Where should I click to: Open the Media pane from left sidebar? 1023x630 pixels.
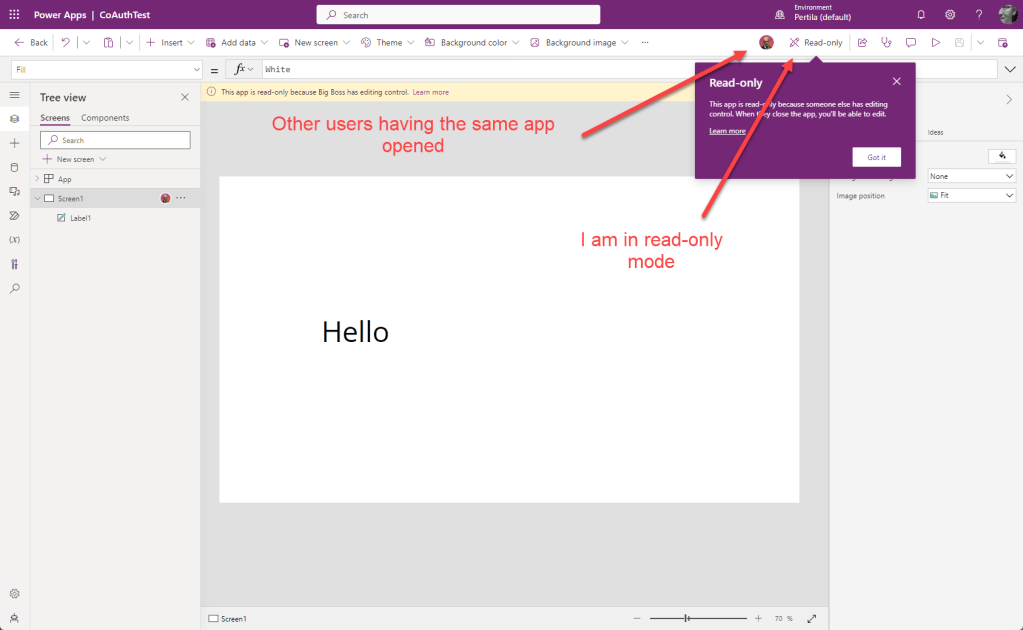pyautogui.click(x=14, y=191)
